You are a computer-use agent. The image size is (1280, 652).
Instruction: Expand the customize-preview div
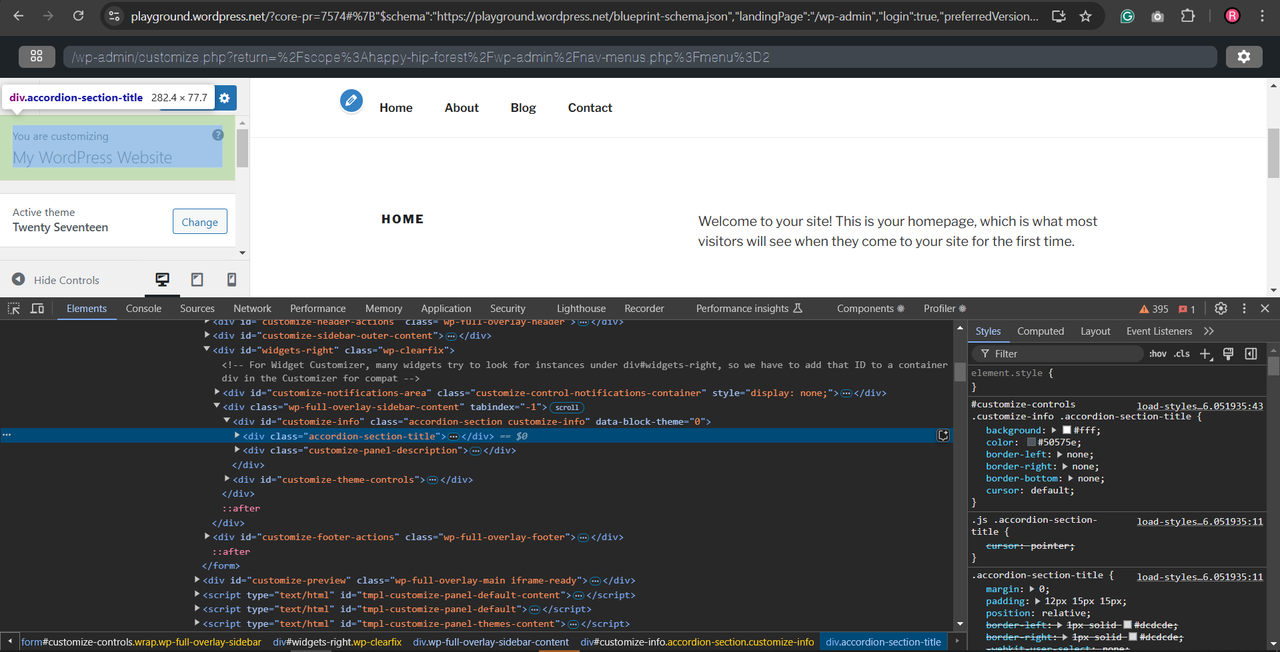point(198,580)
